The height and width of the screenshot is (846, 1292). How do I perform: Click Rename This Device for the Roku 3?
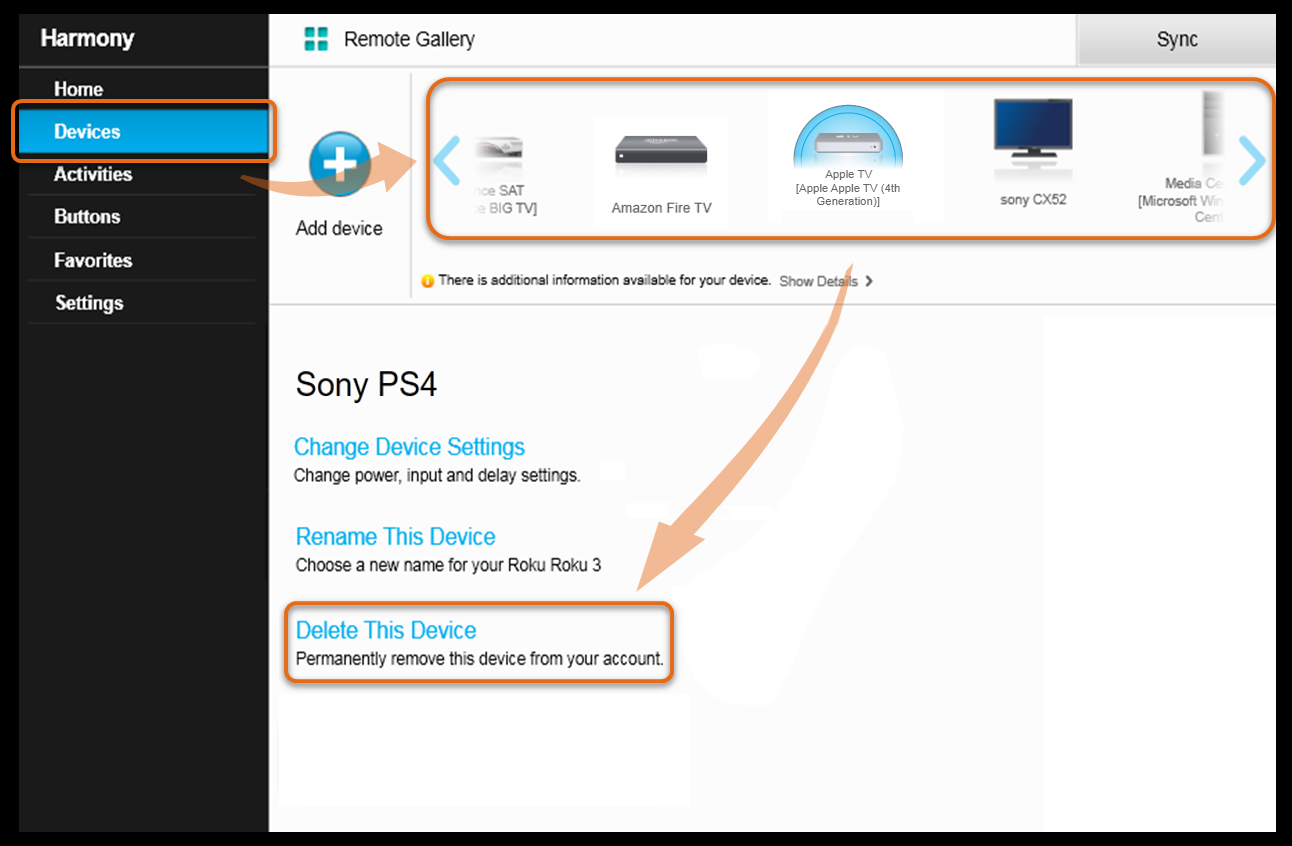pos(395,537)
